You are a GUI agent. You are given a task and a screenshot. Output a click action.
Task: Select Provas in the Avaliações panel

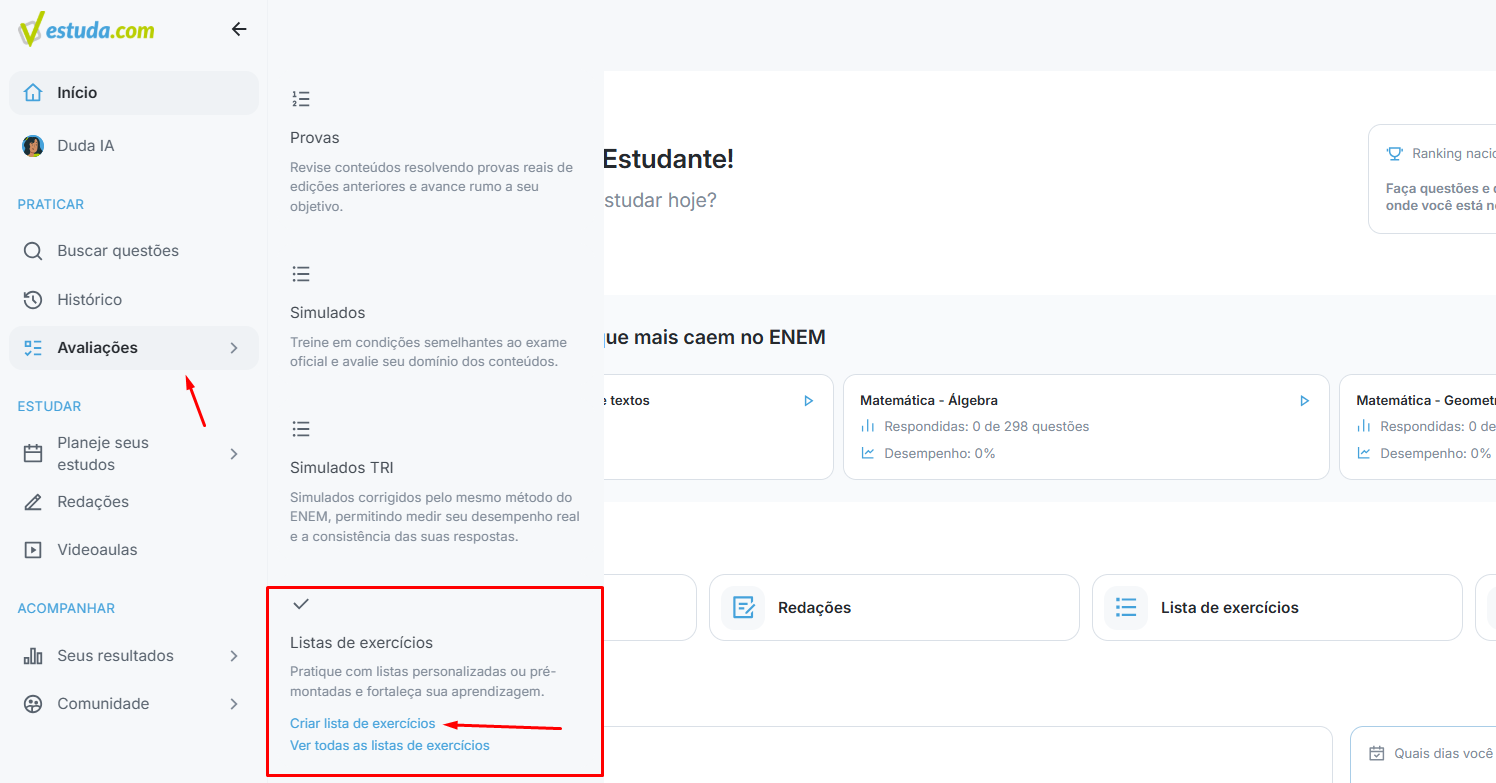pyautogui.click(x=315, y=138)
